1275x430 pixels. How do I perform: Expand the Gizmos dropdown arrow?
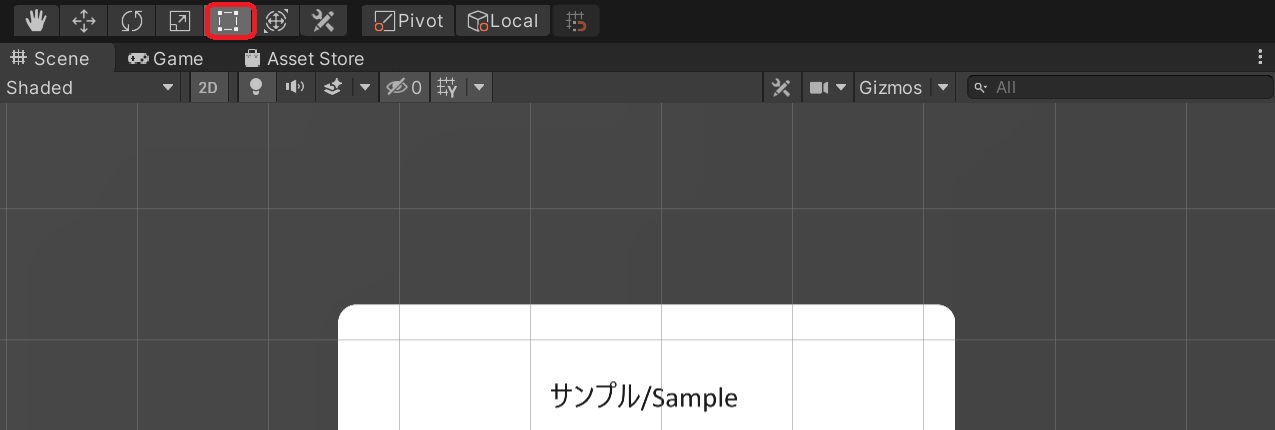[x=943, y=87]
